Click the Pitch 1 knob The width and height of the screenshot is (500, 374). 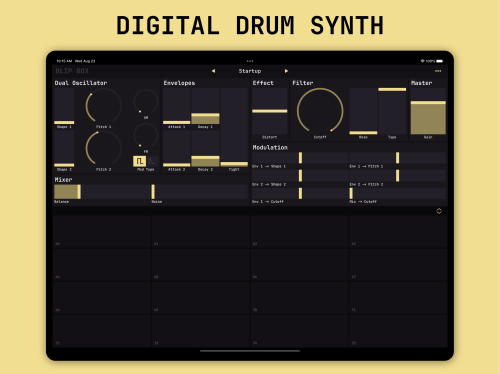(x=103, y=106)
